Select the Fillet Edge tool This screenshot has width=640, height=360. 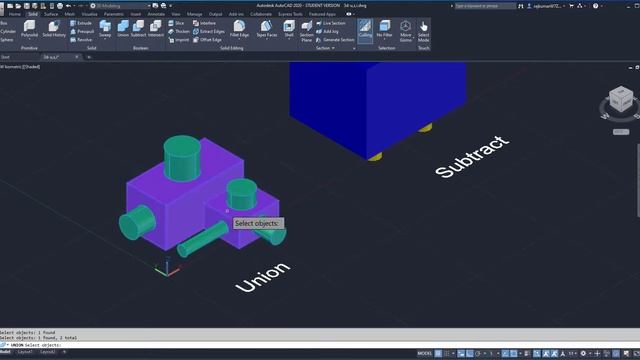(239, 29)
